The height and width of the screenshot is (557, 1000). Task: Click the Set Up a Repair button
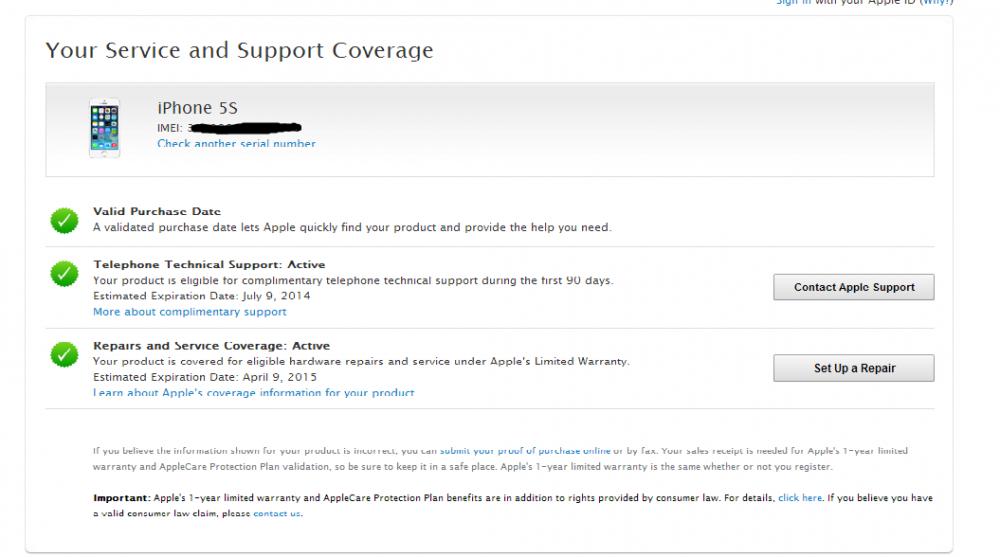coord(853,368)
